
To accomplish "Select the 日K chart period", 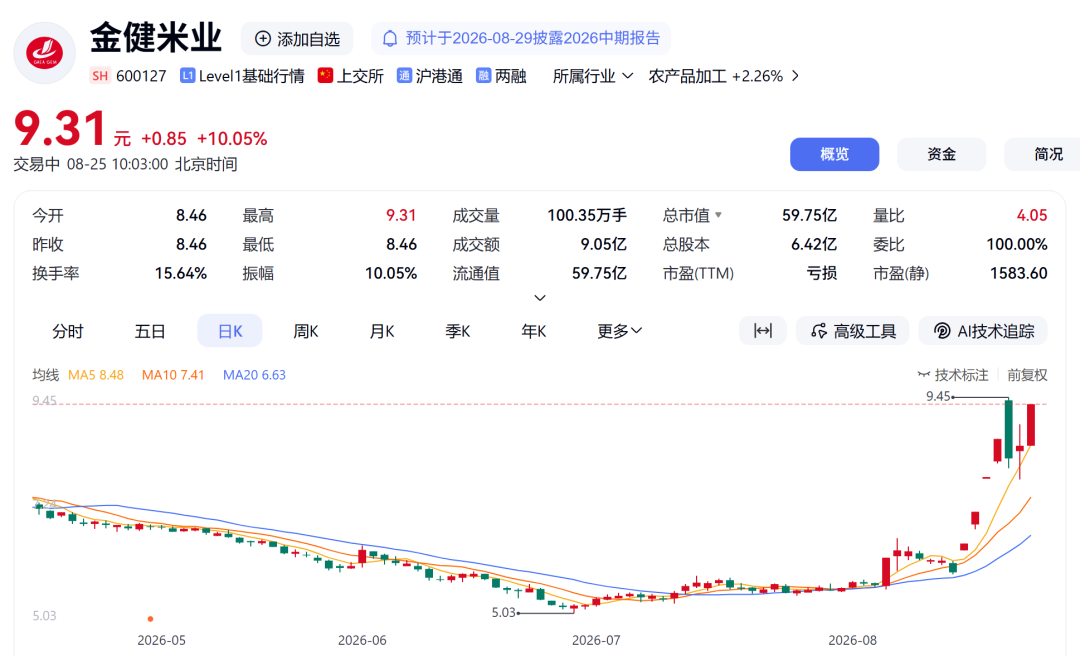I will tap(230, 331).
